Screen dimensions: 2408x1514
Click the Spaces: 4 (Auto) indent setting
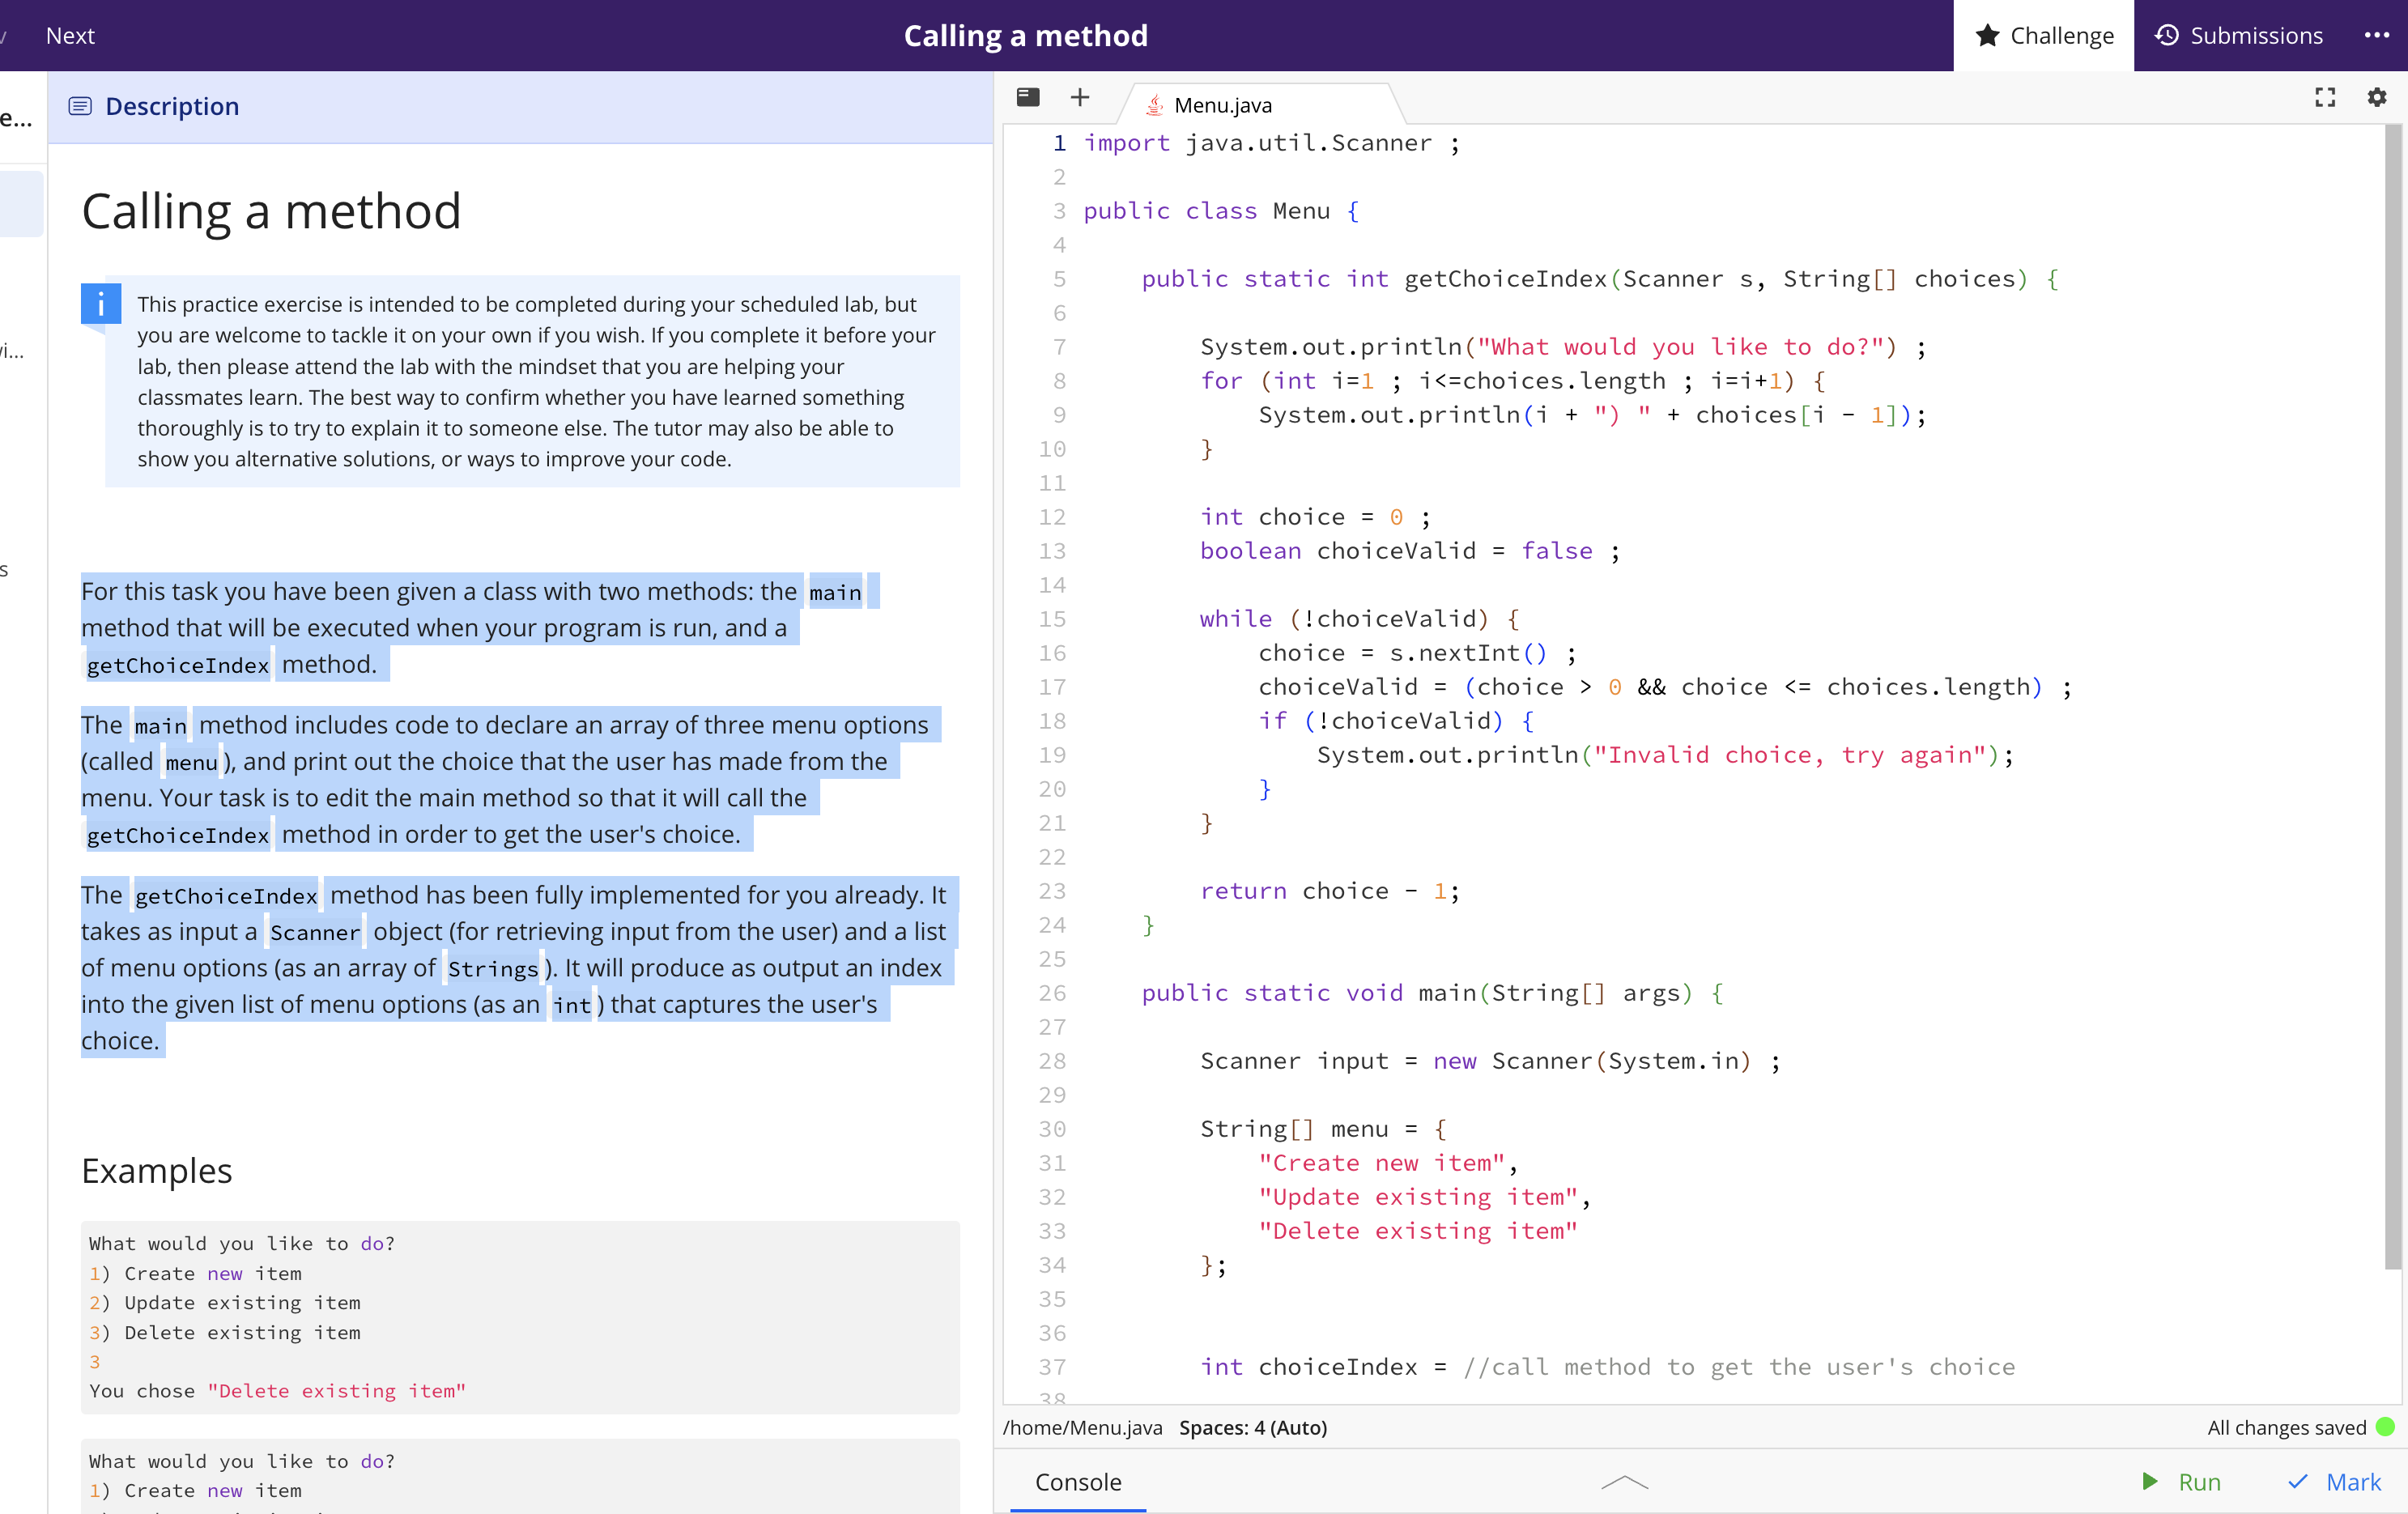coord(1253,1427)
